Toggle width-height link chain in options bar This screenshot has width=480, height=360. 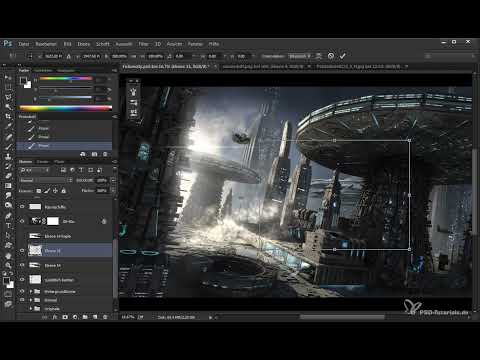(x=134, y=56)
